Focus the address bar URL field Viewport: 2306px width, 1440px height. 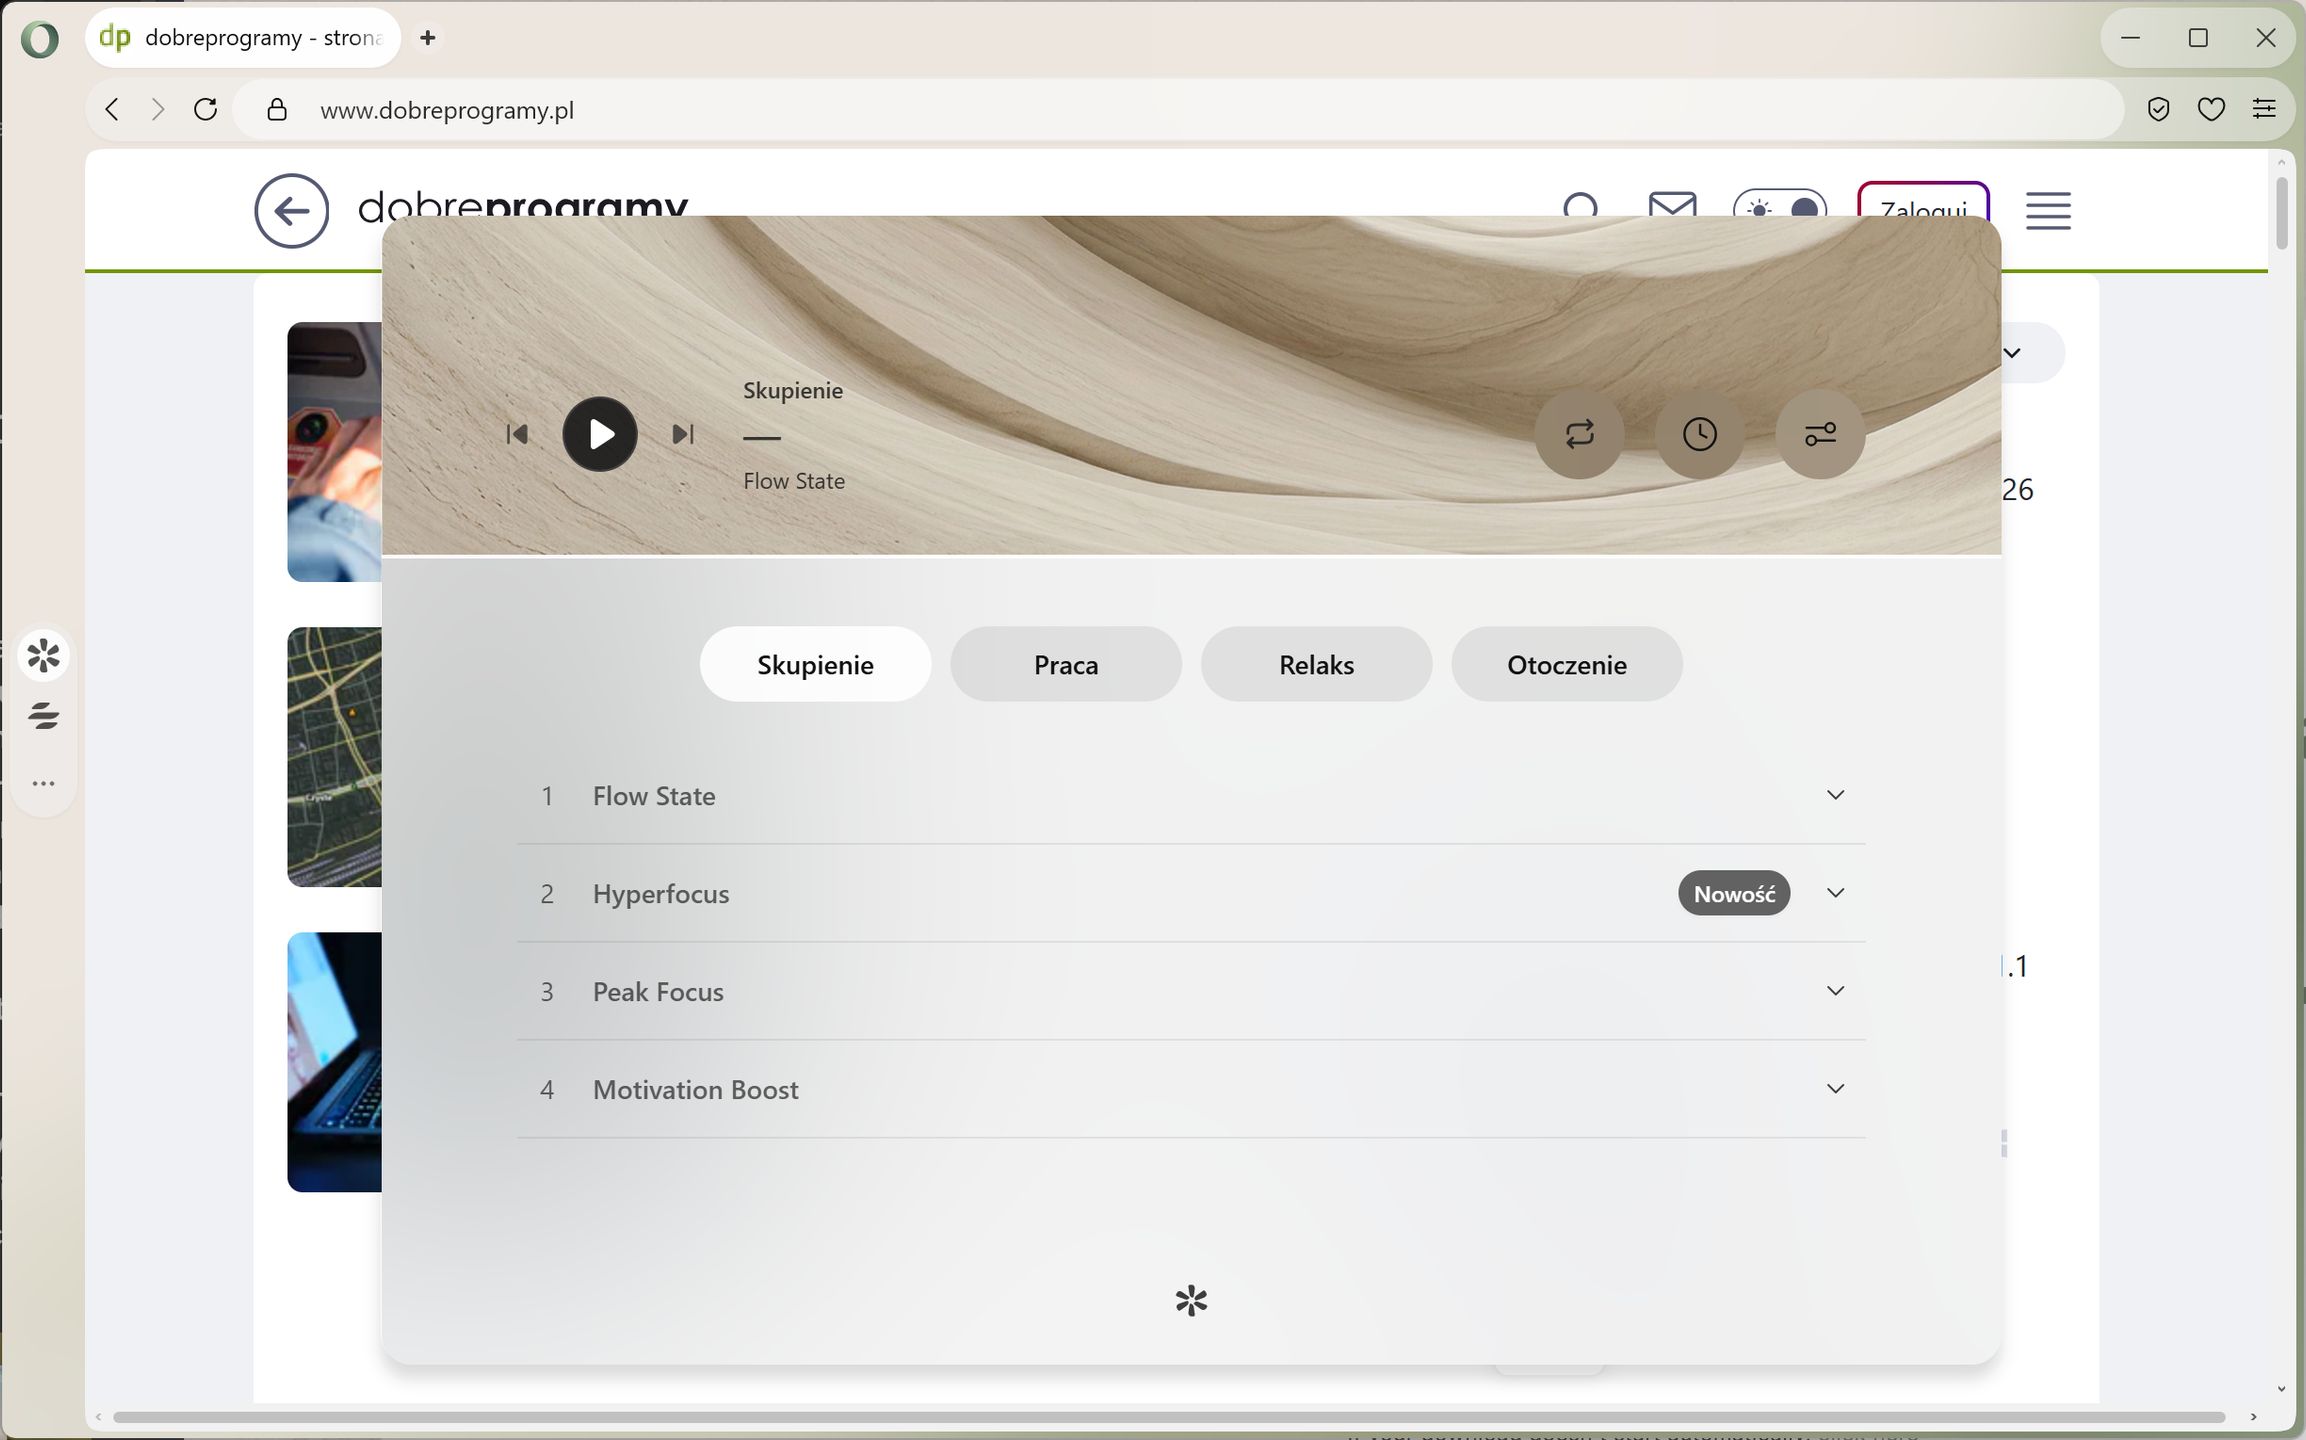coord(1180,110)
